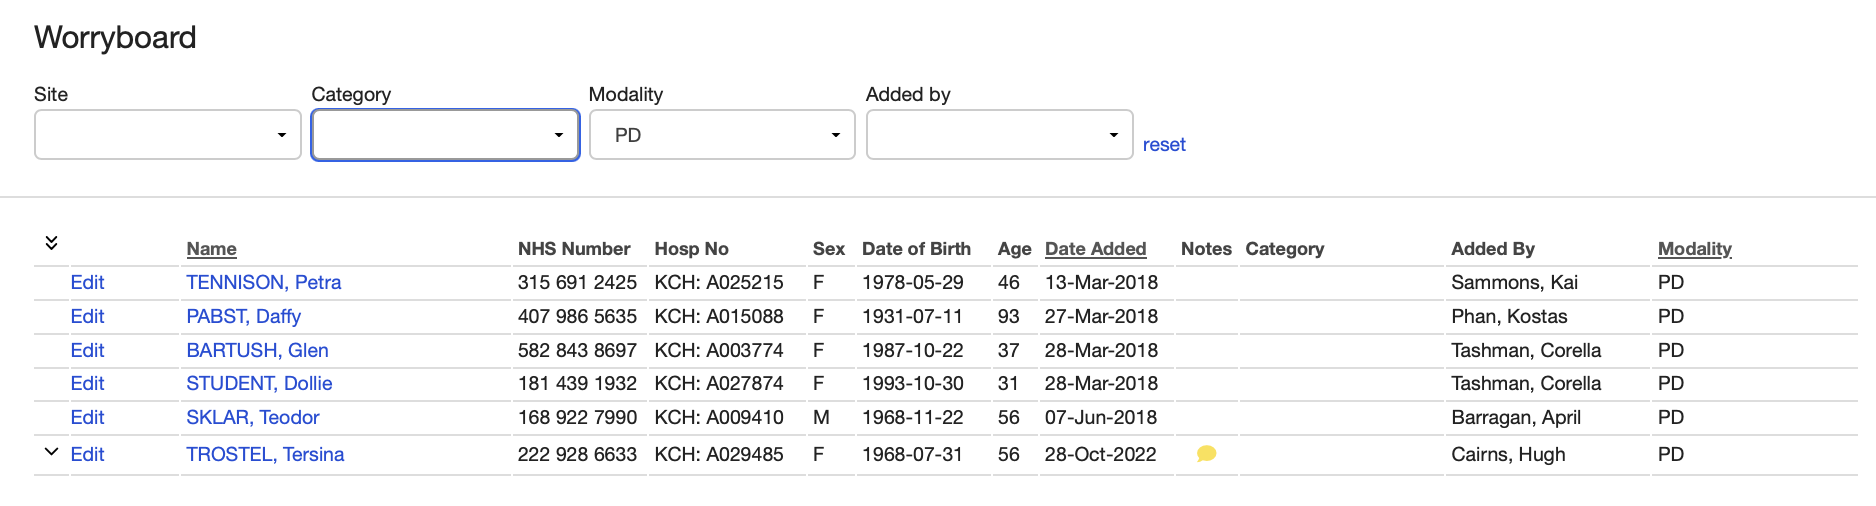
Task: Open the Added by dropdown
Action: point(999,135)
